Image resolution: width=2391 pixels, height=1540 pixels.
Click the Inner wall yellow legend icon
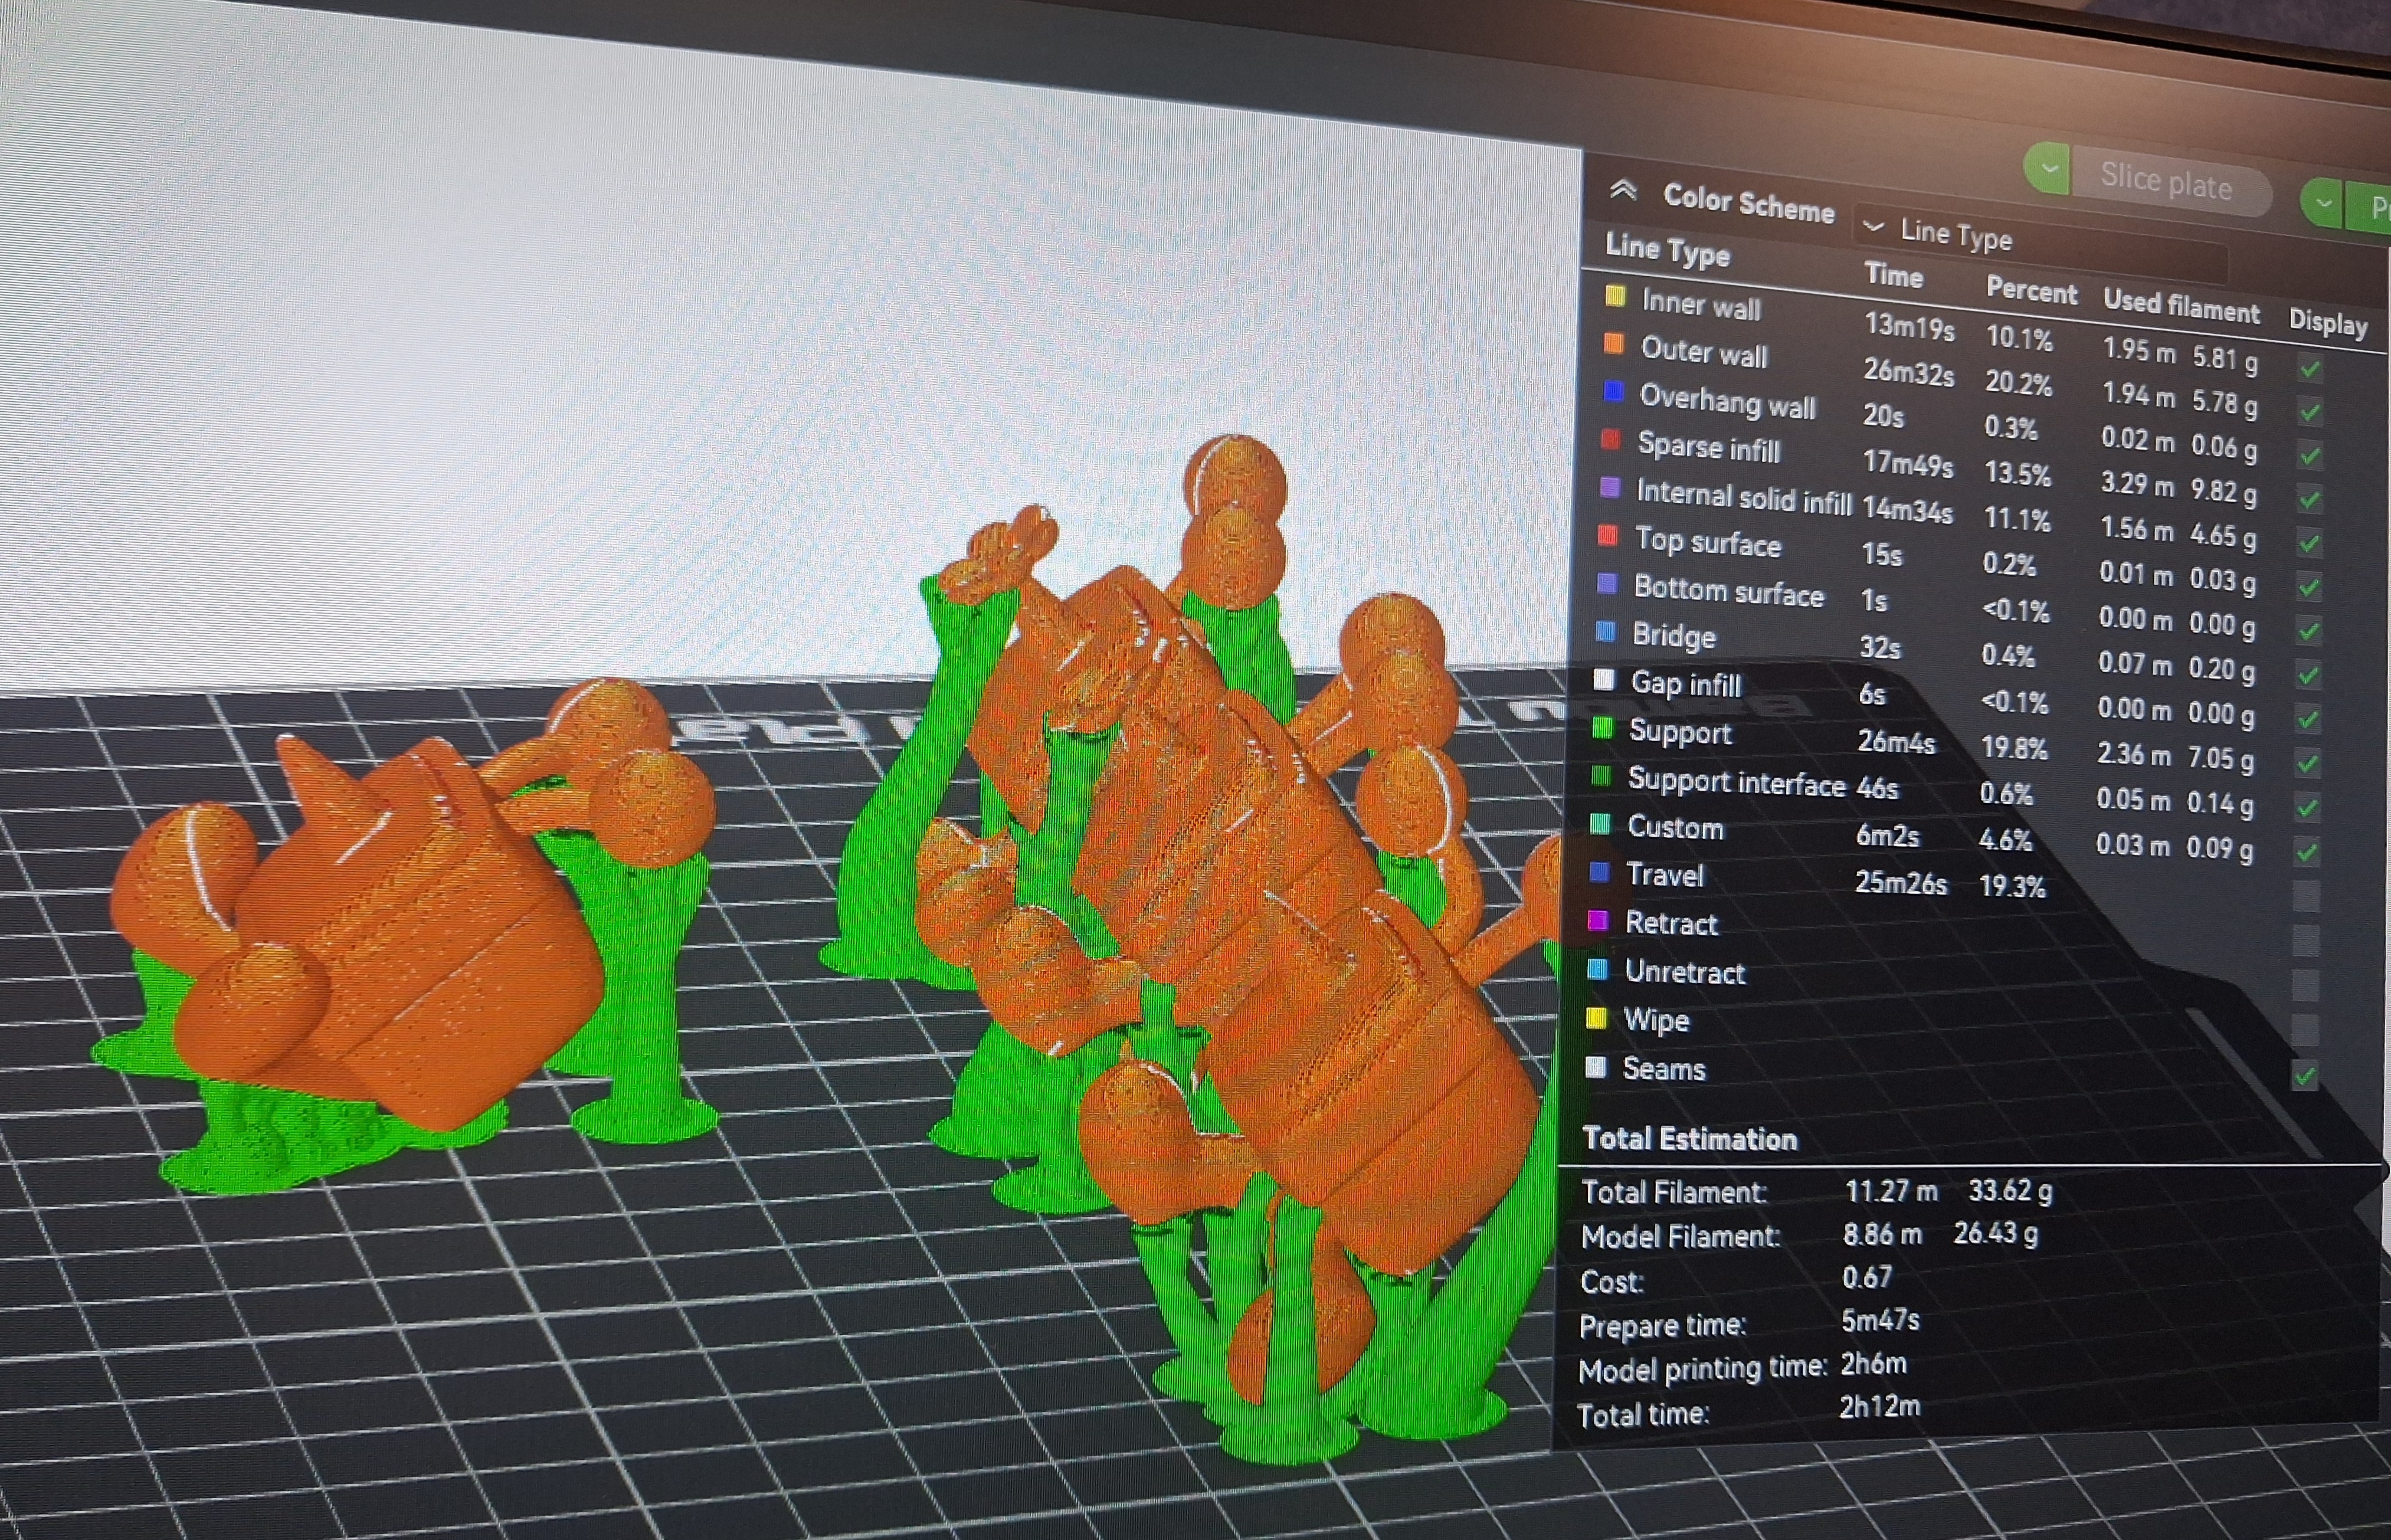tap(1615, 296)
